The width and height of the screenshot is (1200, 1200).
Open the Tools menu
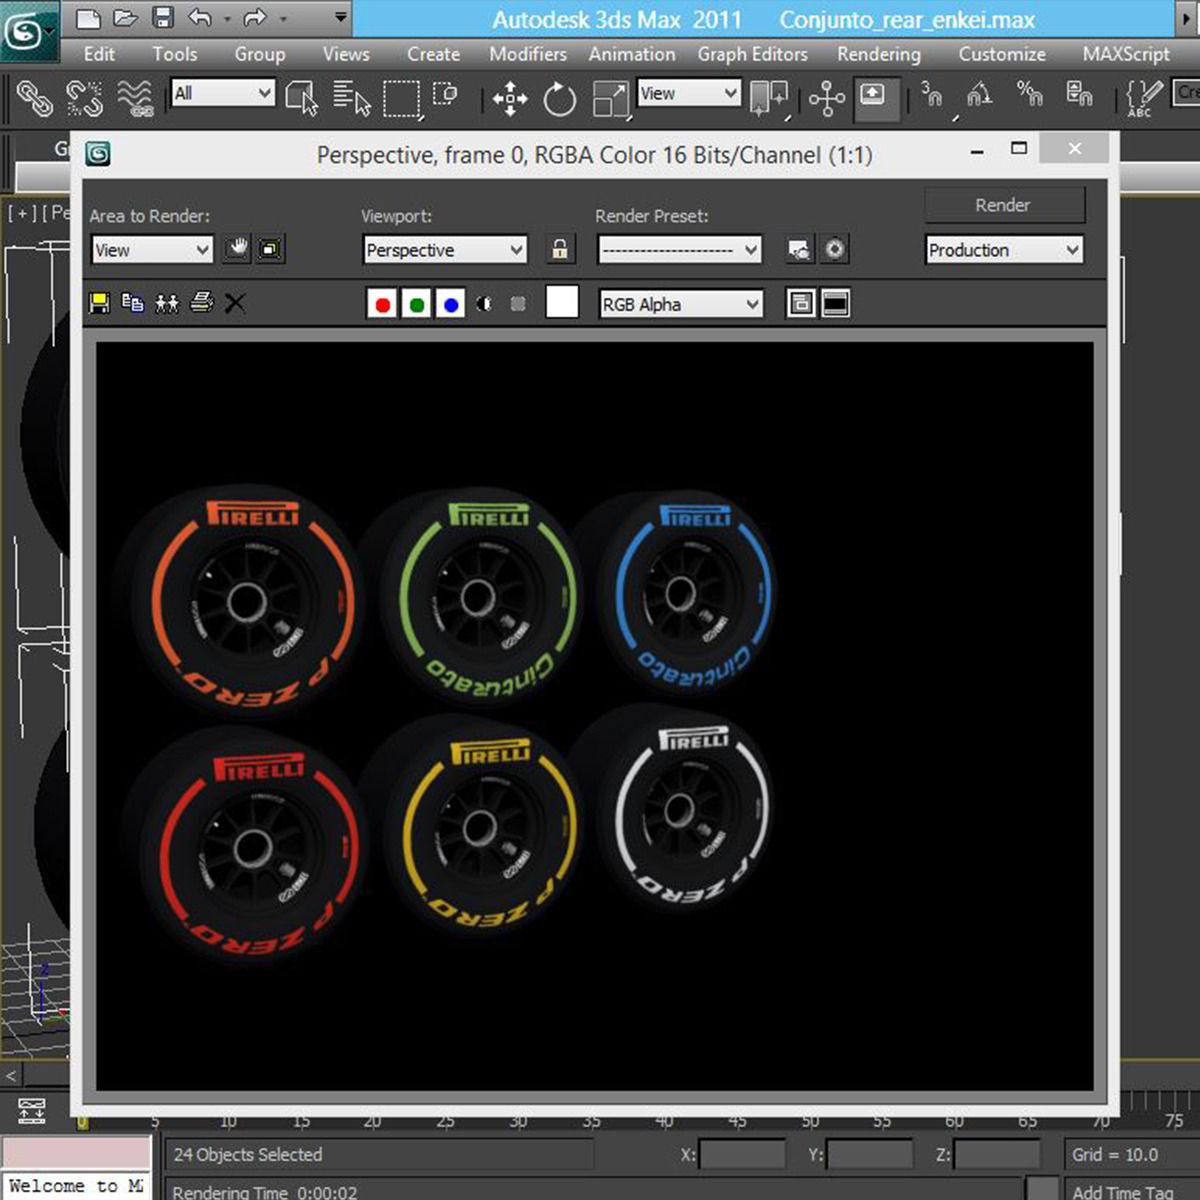[174, 54]
